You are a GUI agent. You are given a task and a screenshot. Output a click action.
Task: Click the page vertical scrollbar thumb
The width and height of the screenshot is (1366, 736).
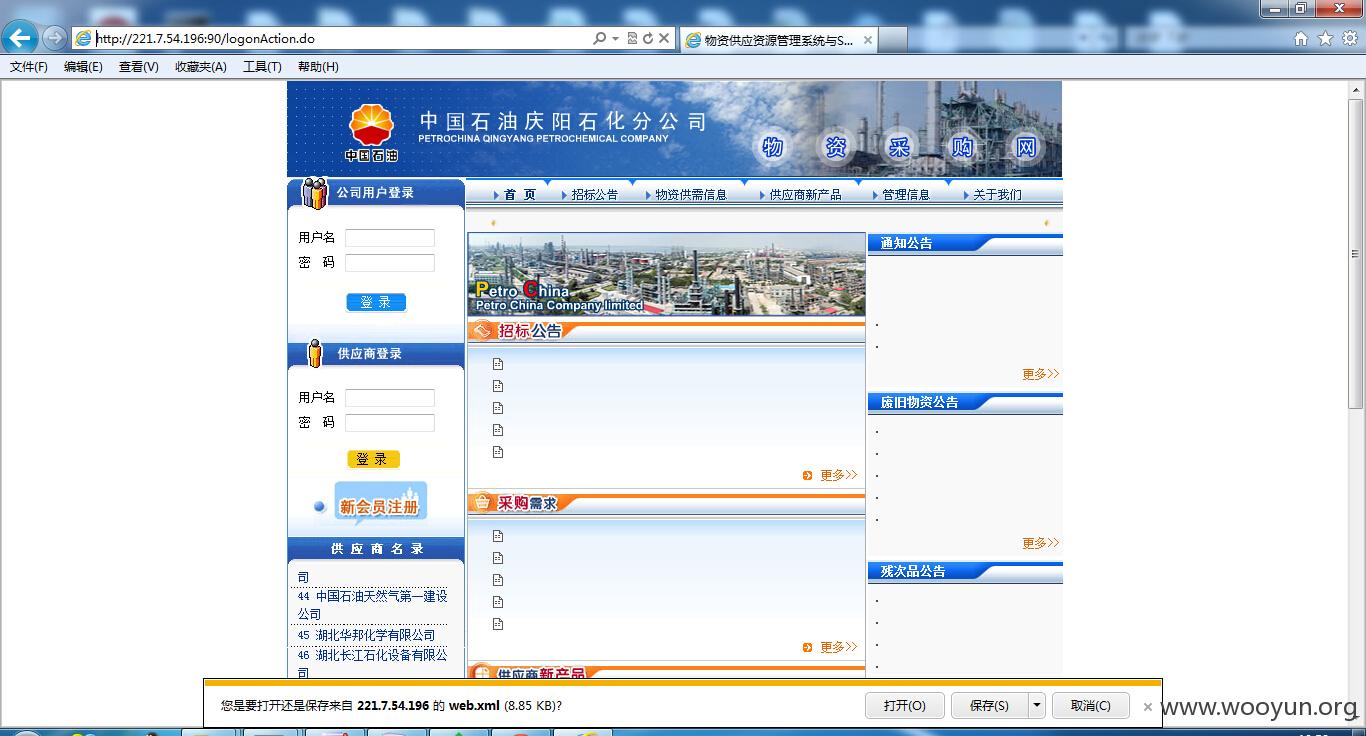click(x=1356, y=253)
